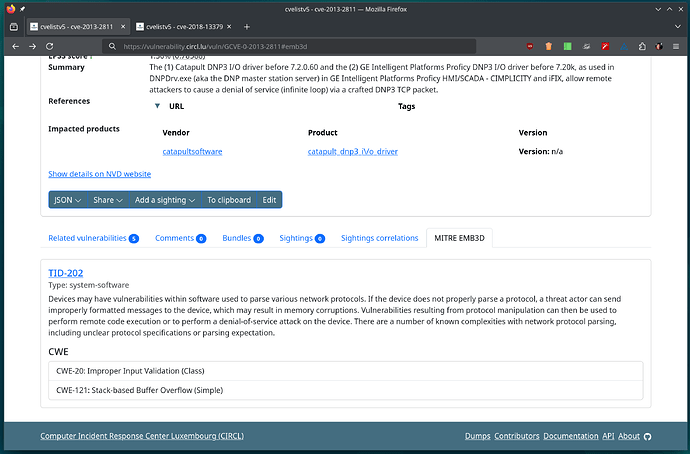Click the Edit button
The image size is (690, 454).
[x=269, y=200]
